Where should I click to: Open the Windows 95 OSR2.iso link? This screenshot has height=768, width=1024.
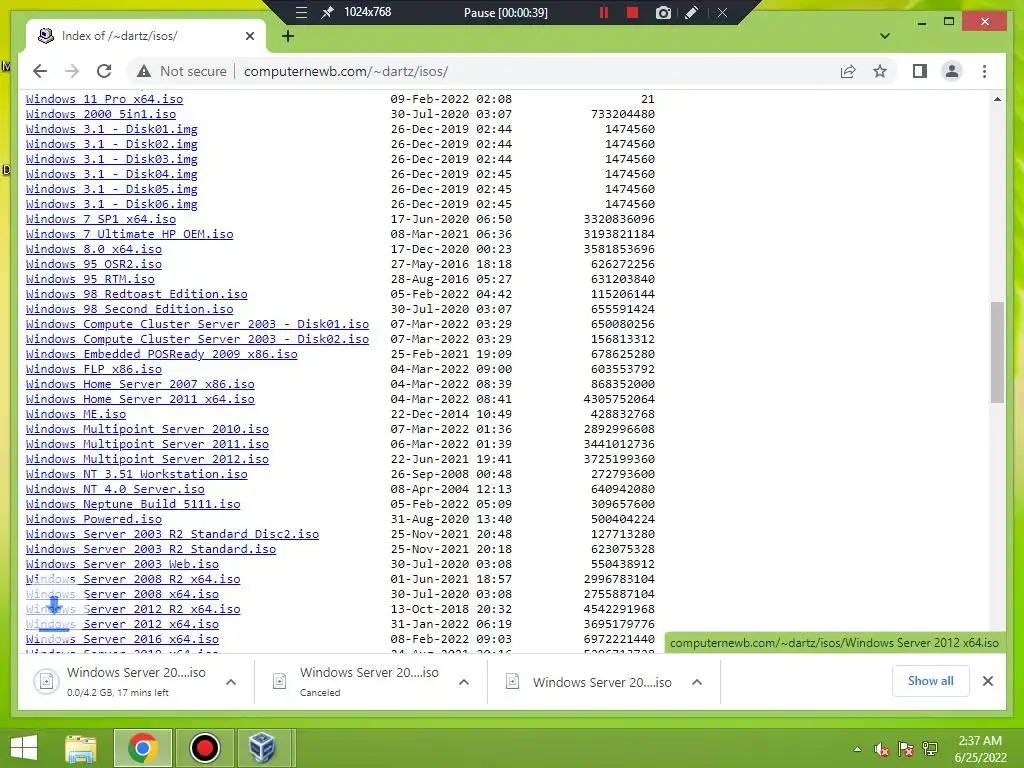tap(94, 264)
